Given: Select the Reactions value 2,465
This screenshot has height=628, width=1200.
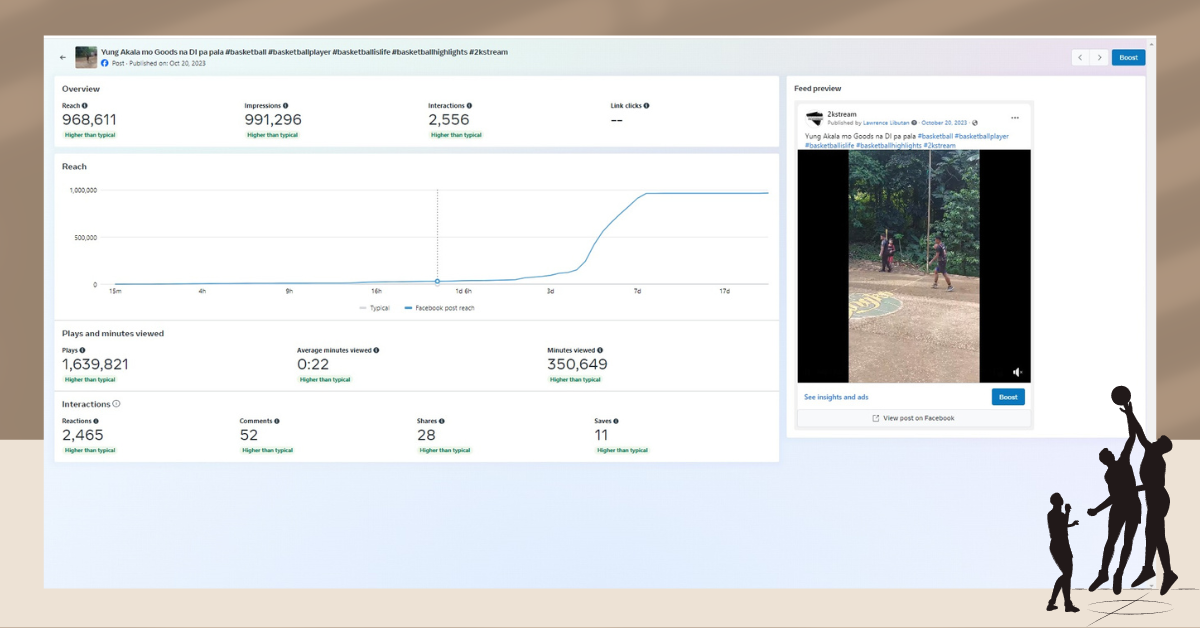Looking at the screenshot, I should click(83, 435).
